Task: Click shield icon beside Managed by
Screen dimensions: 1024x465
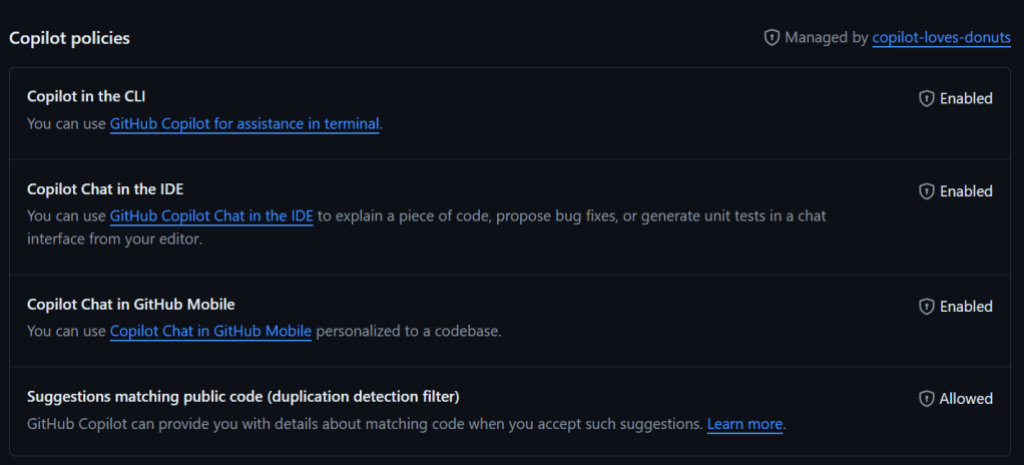Action: click(771, 38)
